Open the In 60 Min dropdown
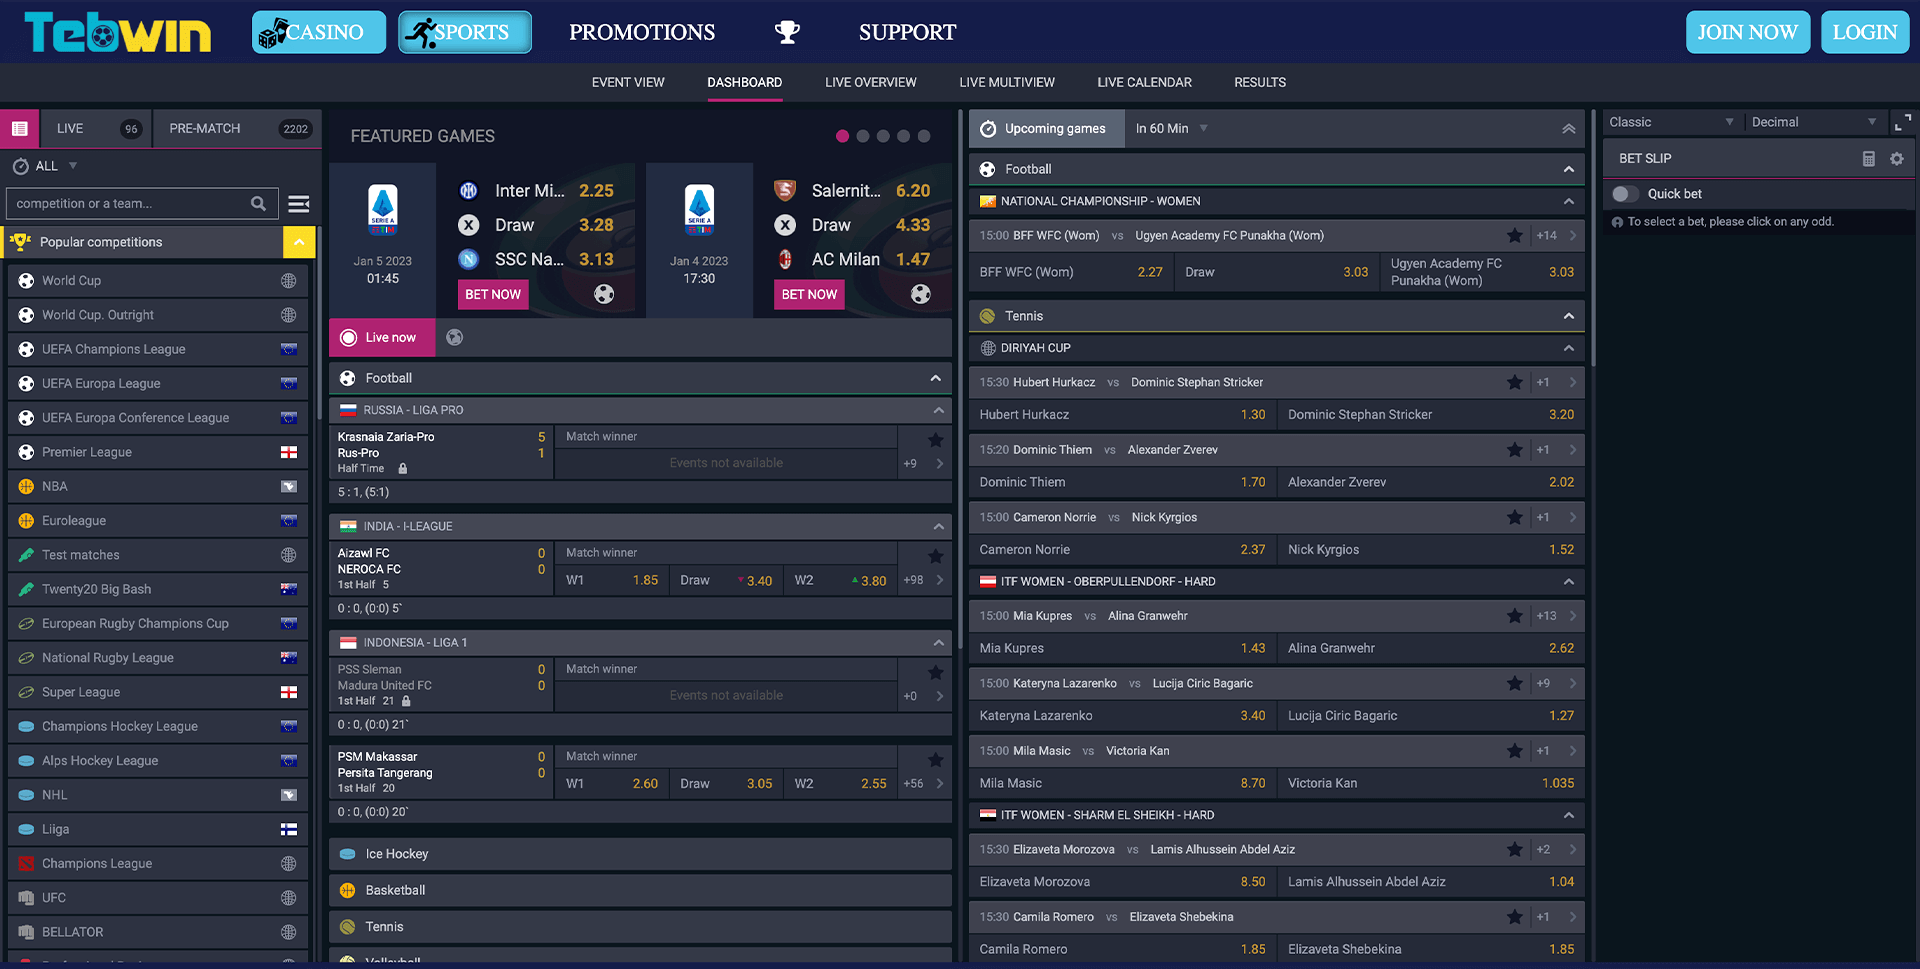The image size is (1920, 969). point(1171,128)
